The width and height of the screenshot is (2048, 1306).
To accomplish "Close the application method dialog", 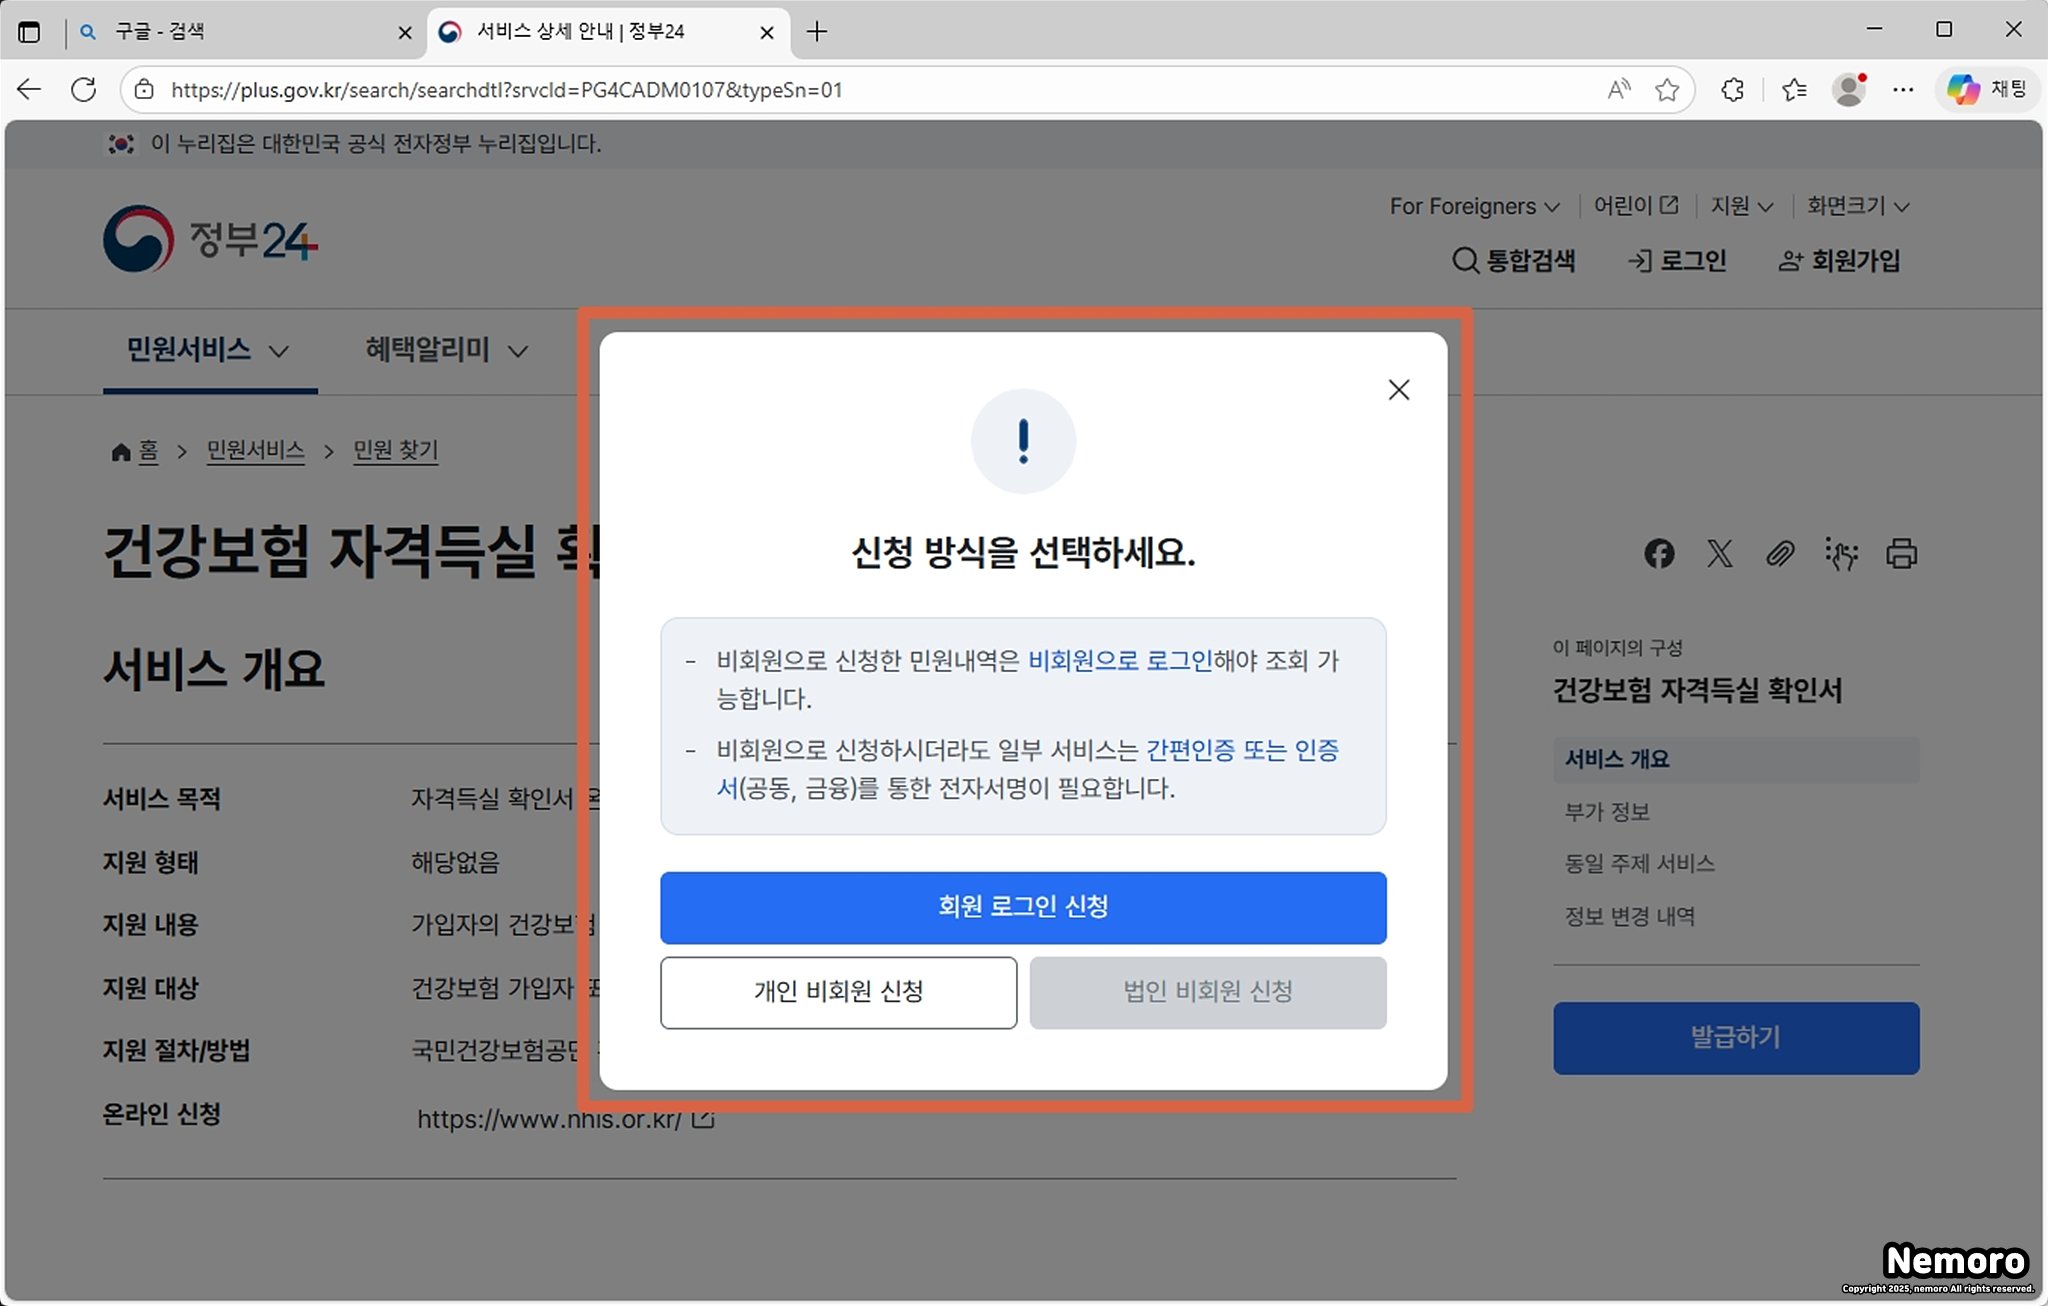I will click(x=1398, y=390).
